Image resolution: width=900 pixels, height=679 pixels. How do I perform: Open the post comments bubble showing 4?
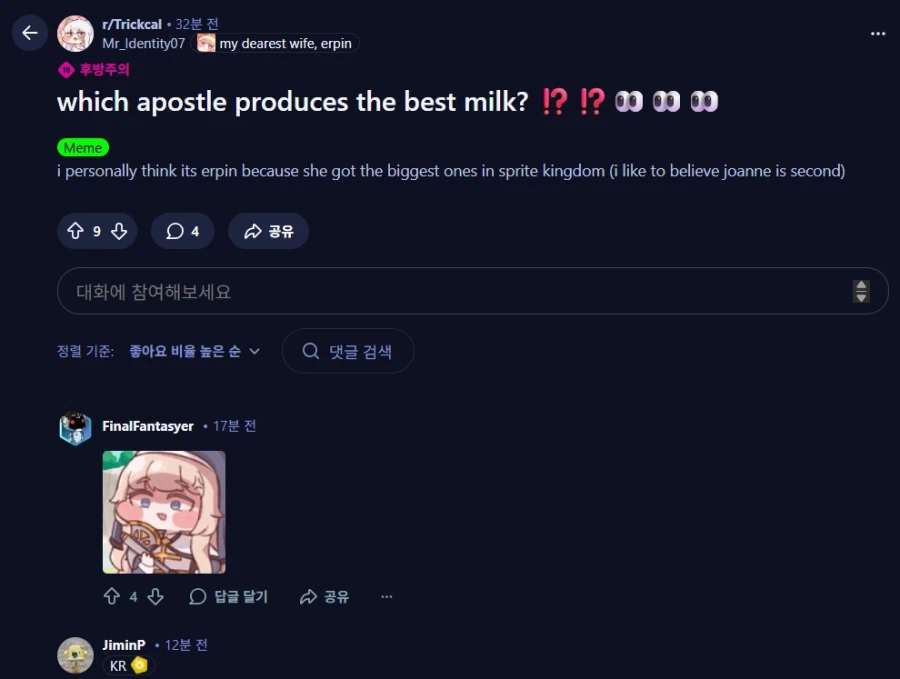[x=183, y=231]
